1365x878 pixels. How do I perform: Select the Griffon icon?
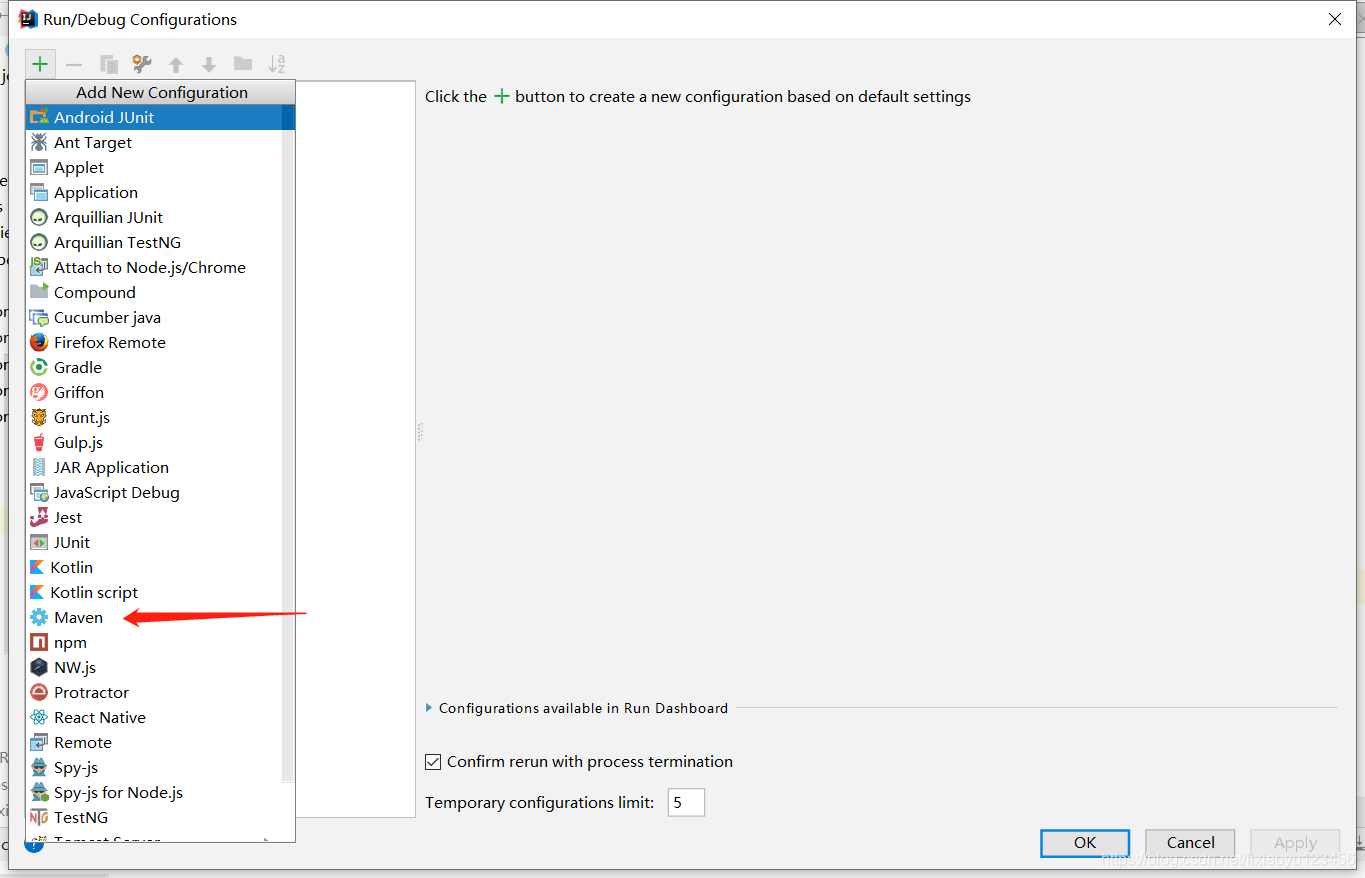tap(39, 392)
